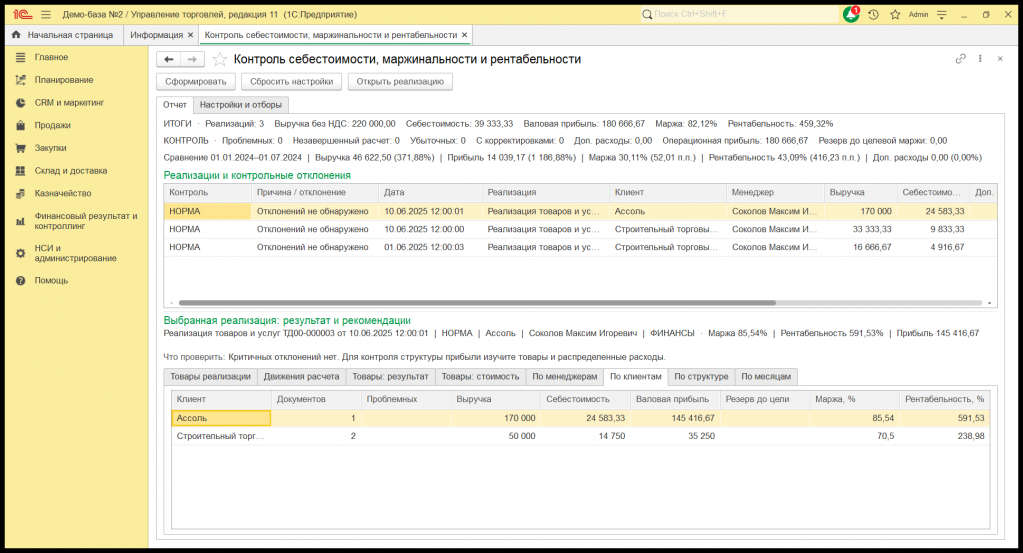Click the Сформировать button
Screen dimensions: 1023x553
click(196, 82)
